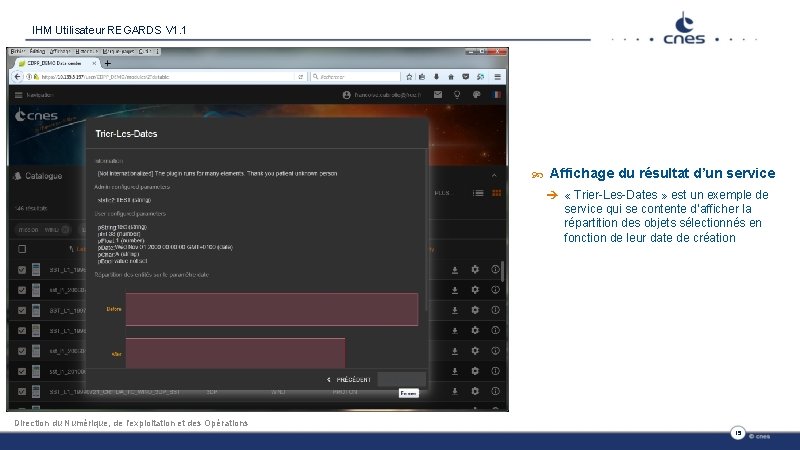800x450 pixels.
Task: Uncheck the fourth result row checkbox
Action: pos(22,331)
